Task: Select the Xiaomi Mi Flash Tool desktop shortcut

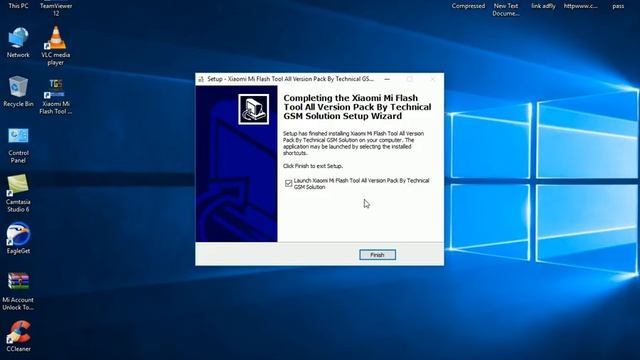Action: [56, 96]
